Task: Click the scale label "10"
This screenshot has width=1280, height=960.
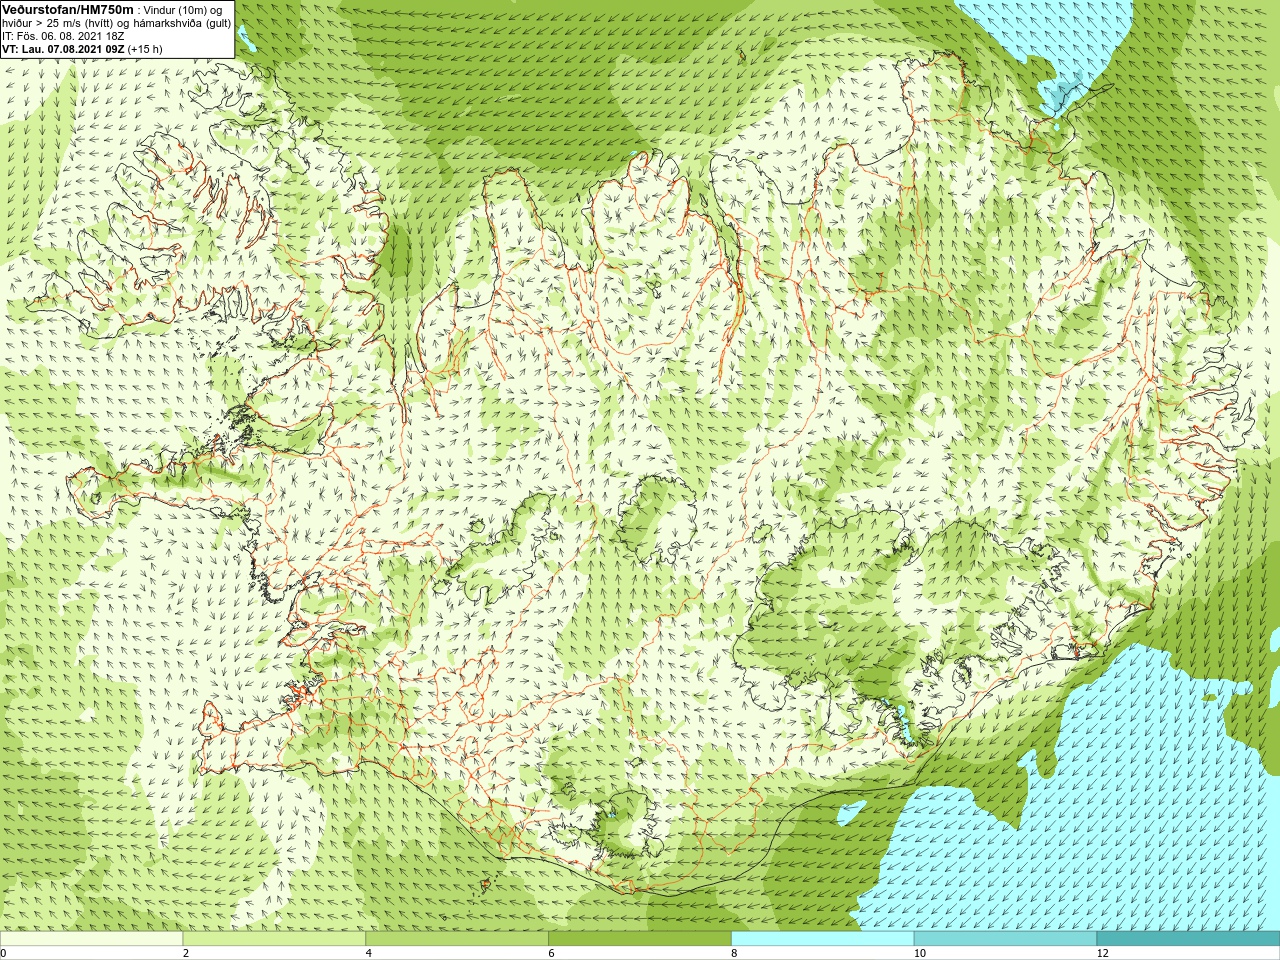Action: [920, 953]
